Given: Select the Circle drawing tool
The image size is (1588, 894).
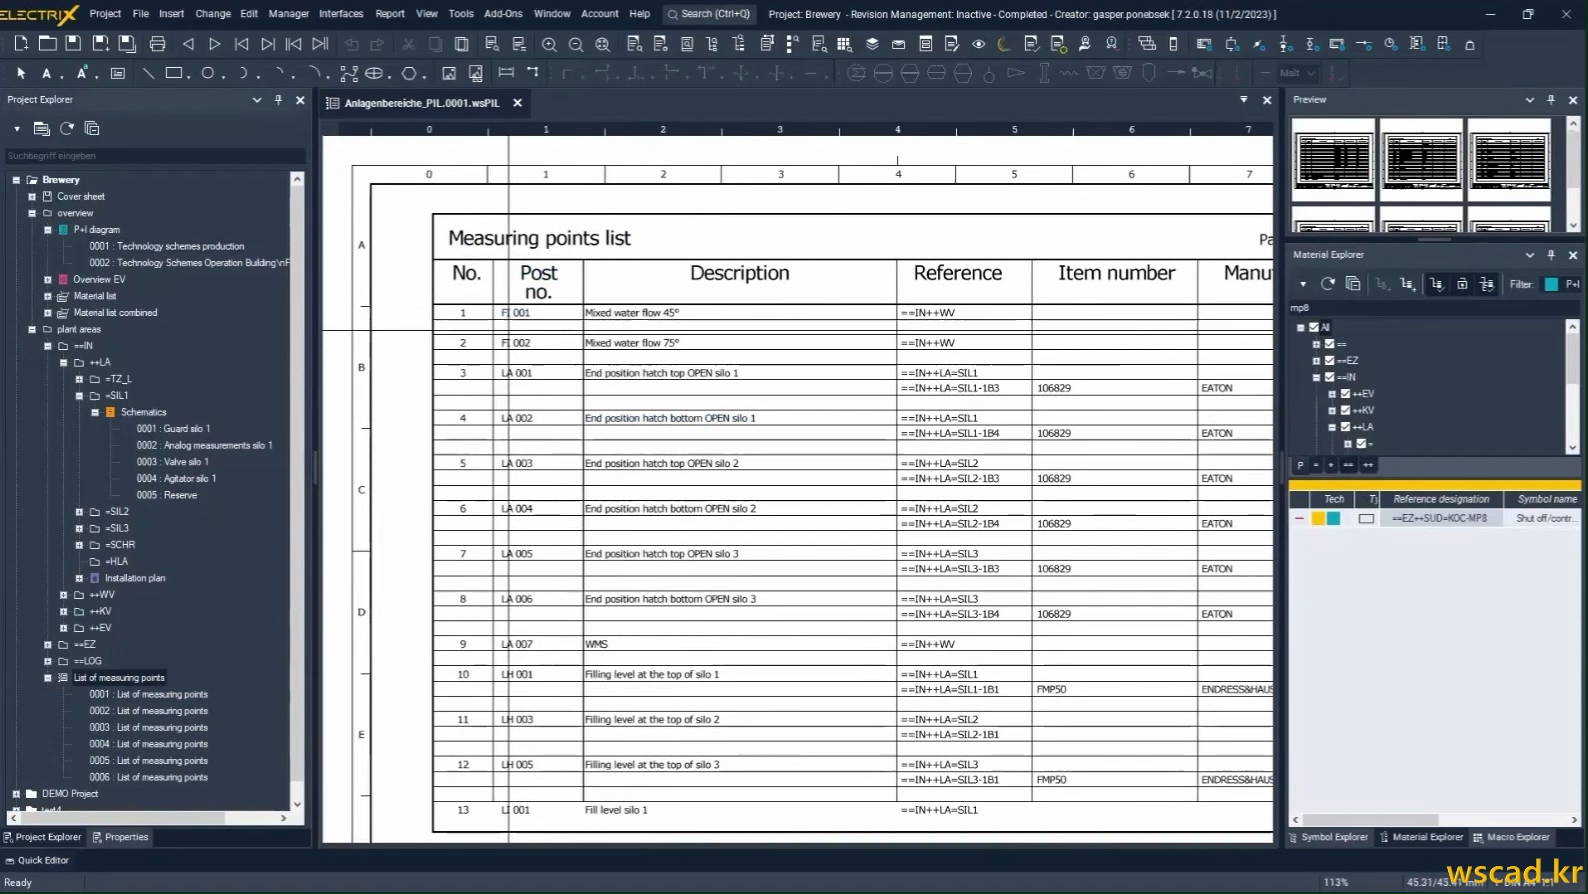Looking at the screenshot, I should tap(208, 73).
